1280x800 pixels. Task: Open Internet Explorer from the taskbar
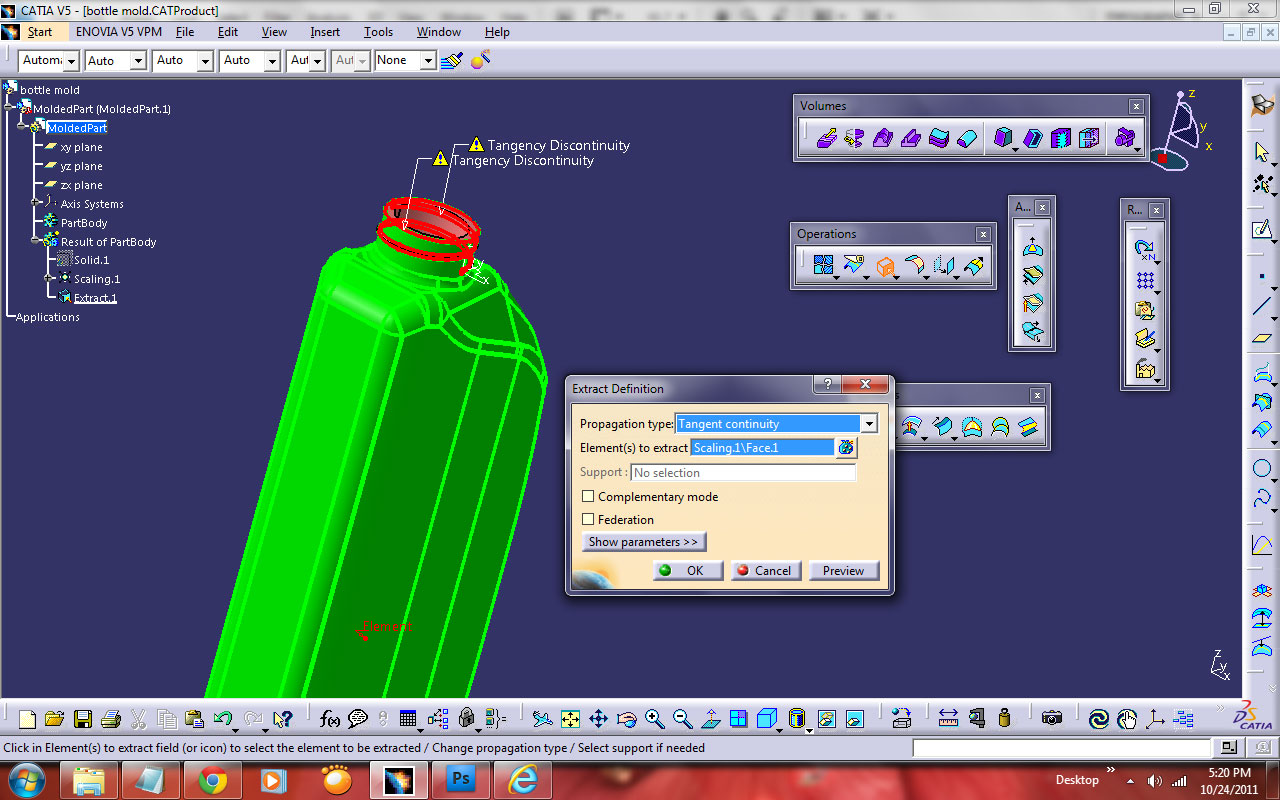(x=523, y=780)
